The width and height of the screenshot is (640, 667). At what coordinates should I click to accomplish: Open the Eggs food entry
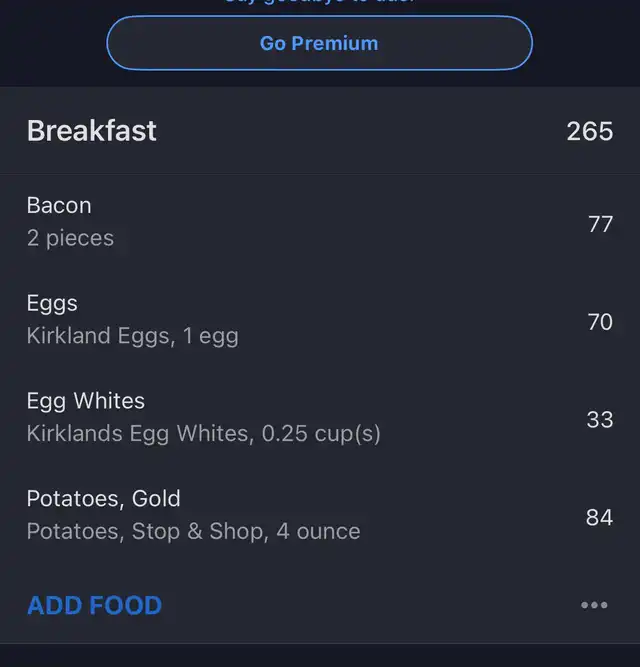52,303
